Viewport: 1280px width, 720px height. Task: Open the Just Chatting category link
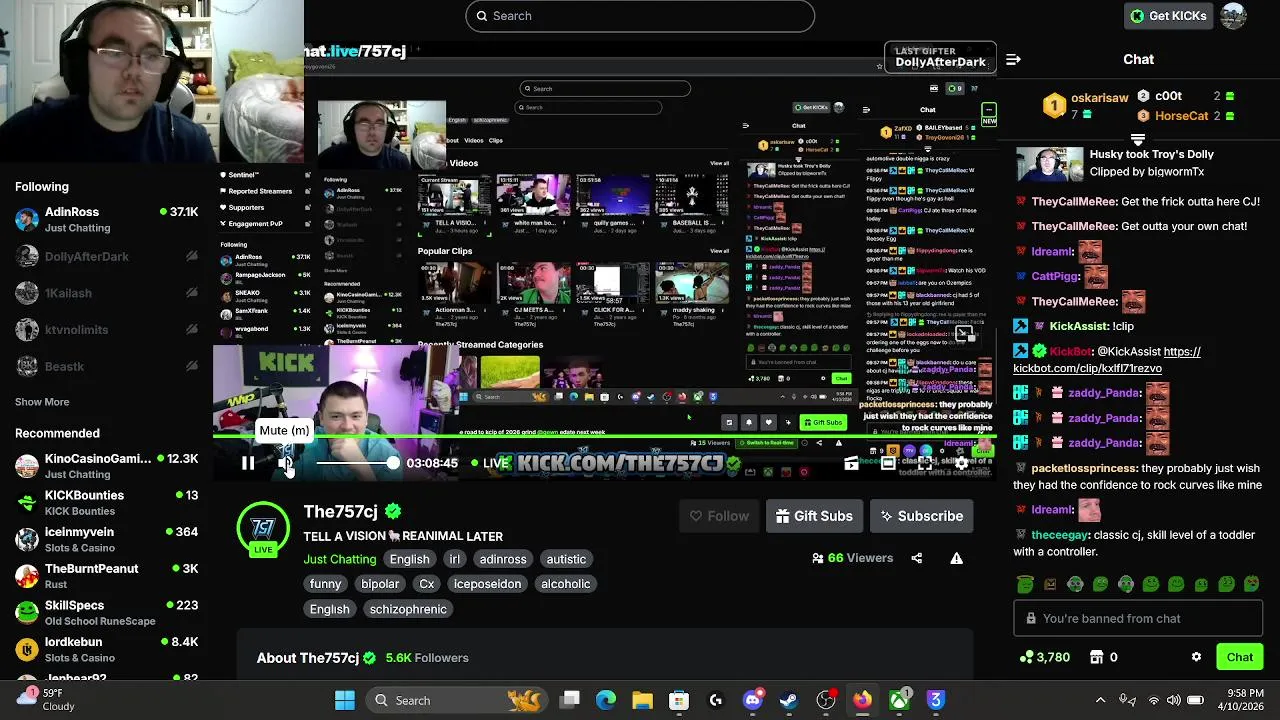click(340, 559)
